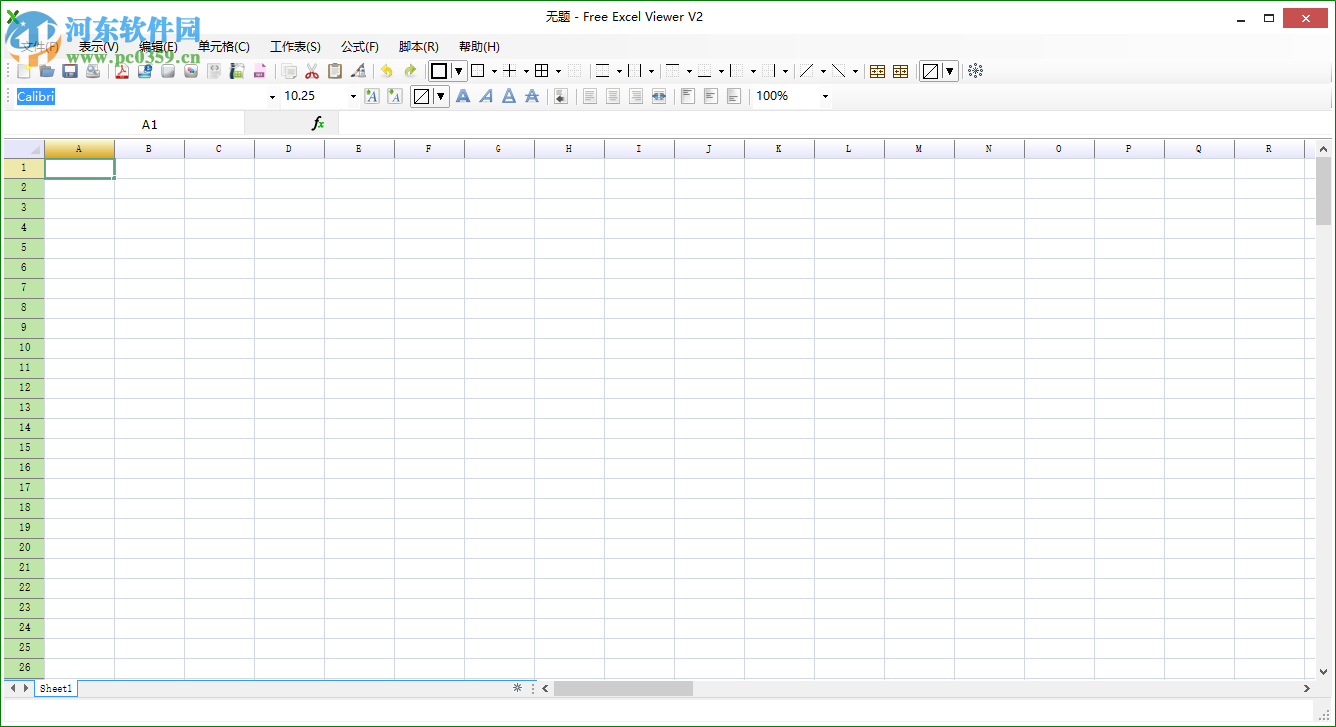1336x727 pixels.
Task: Toggle bold formatting on the cell
Action: [463, 95]
